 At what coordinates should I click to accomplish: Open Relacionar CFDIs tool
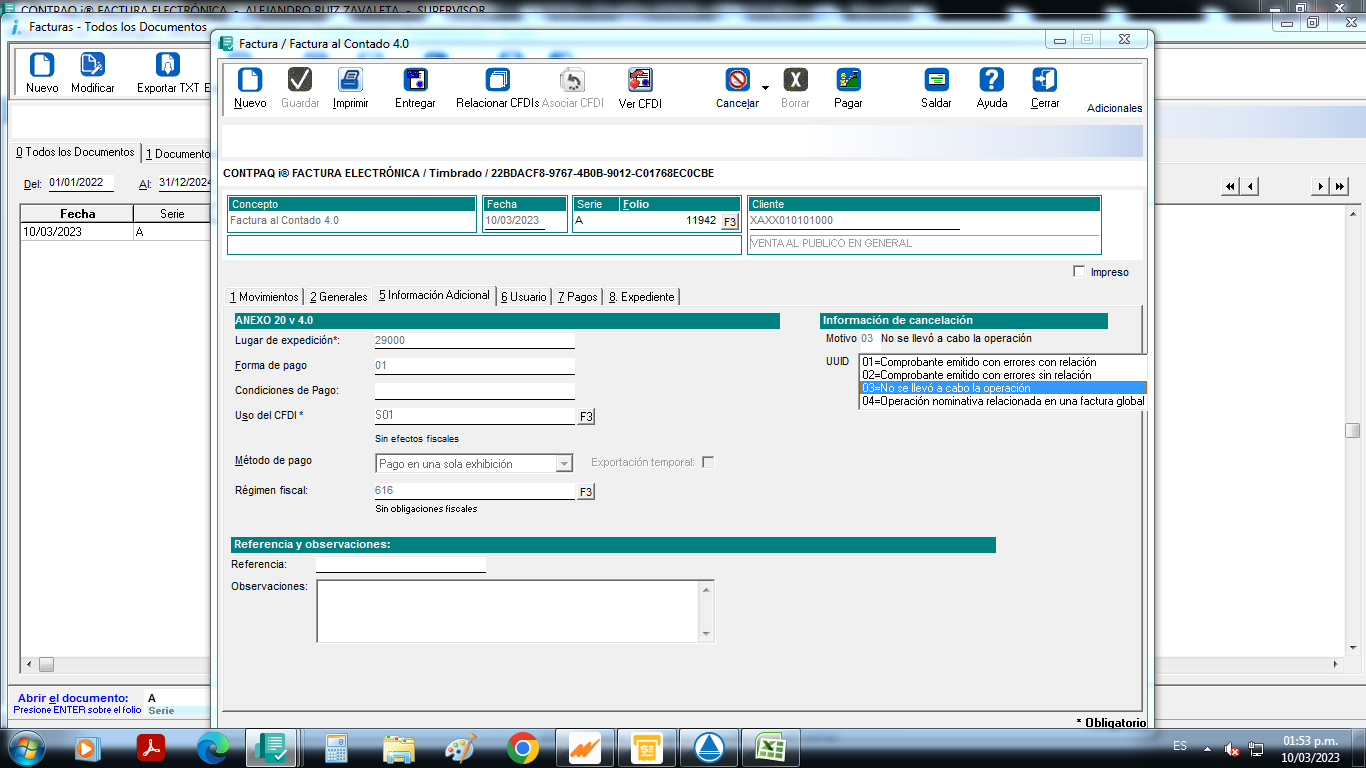[497, 80]
